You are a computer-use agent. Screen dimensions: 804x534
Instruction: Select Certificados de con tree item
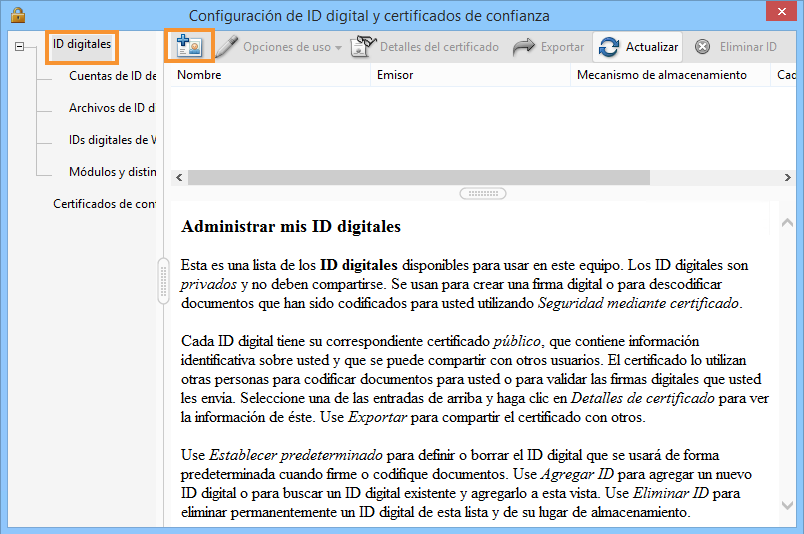104,204
